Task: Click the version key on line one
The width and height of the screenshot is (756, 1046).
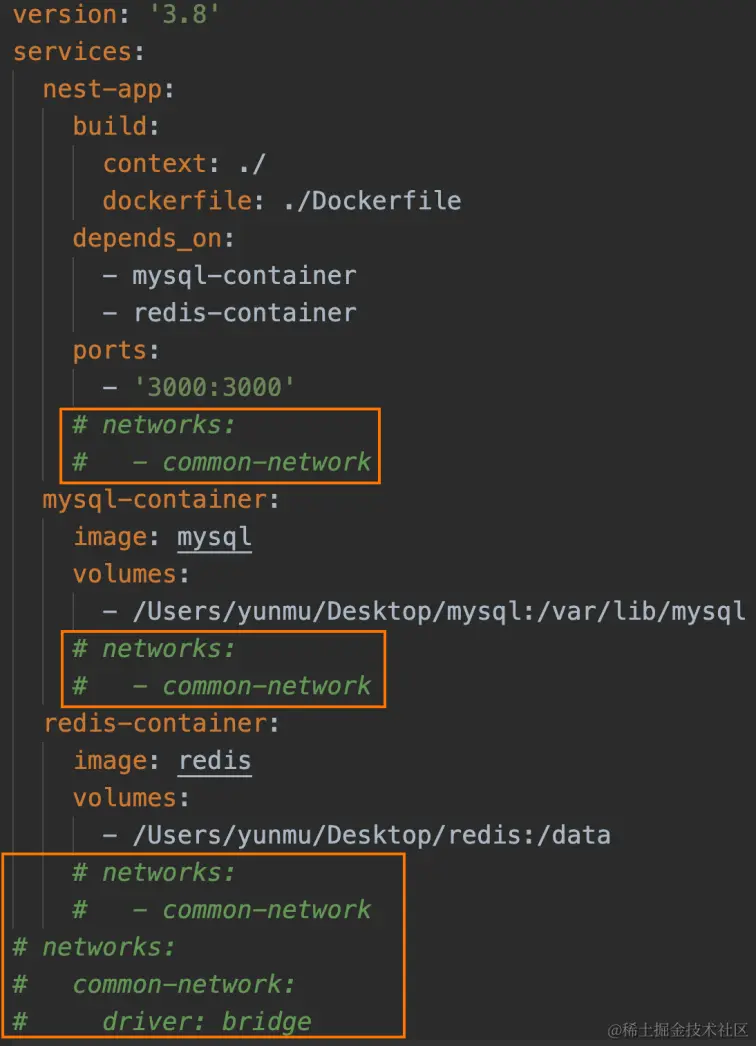Action: 65,15
